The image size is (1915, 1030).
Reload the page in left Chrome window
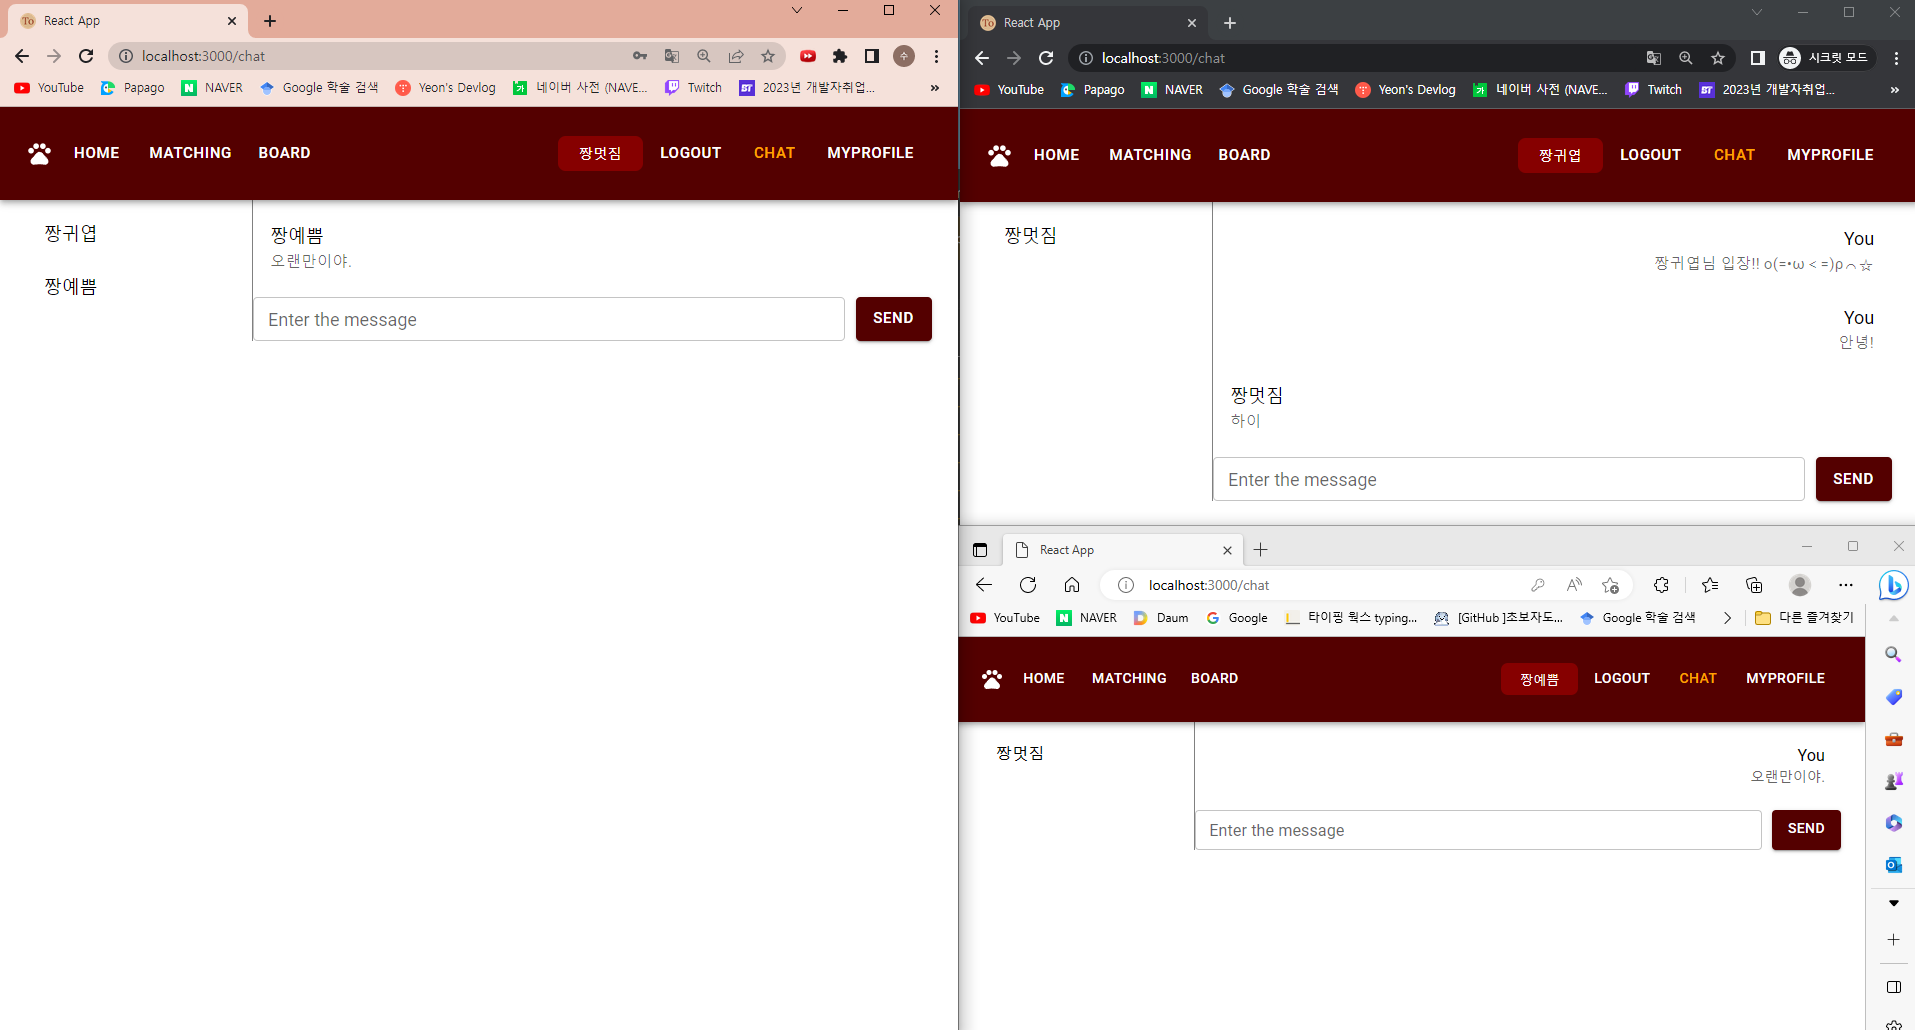(86, 56)
